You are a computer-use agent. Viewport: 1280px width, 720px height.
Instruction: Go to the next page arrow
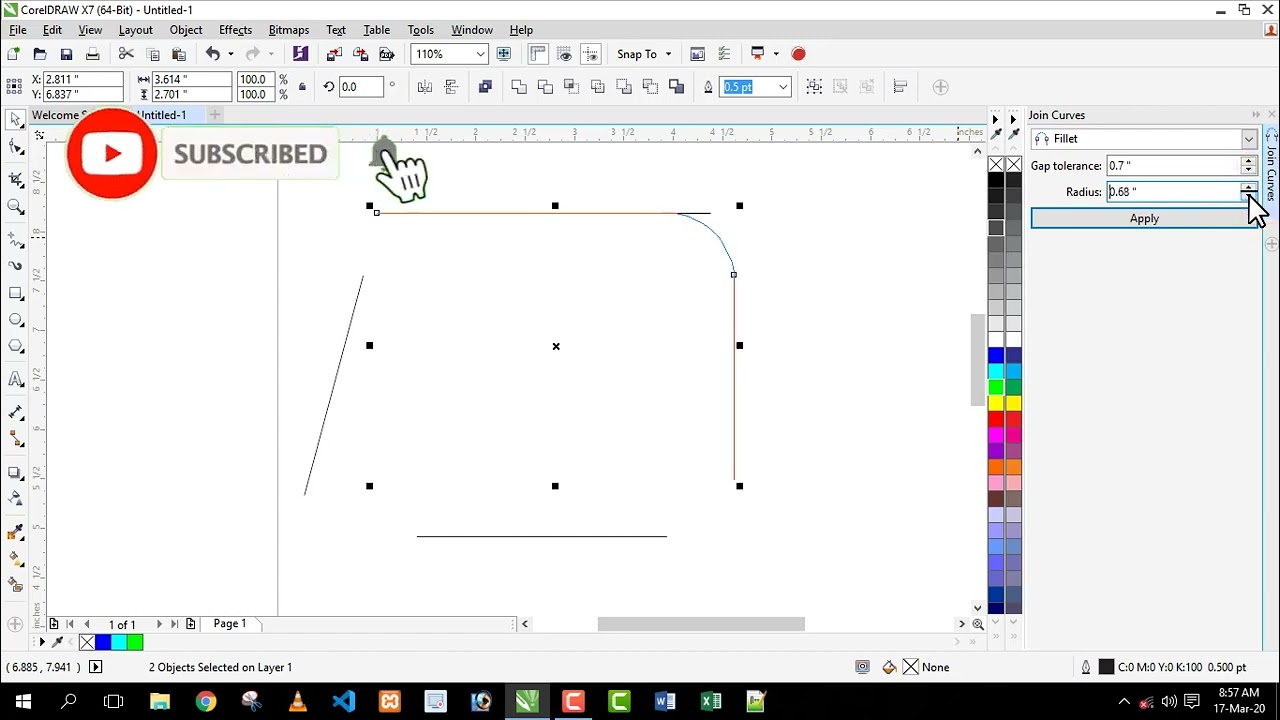(x=158, y=624)
